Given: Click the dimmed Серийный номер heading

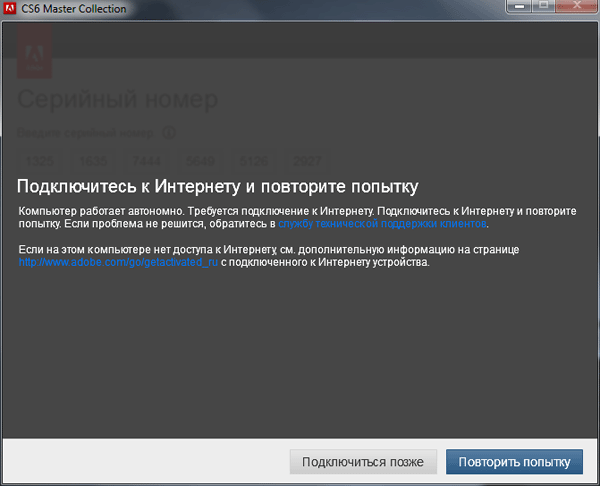Looking at the screenshot, I should coord(117,99).
